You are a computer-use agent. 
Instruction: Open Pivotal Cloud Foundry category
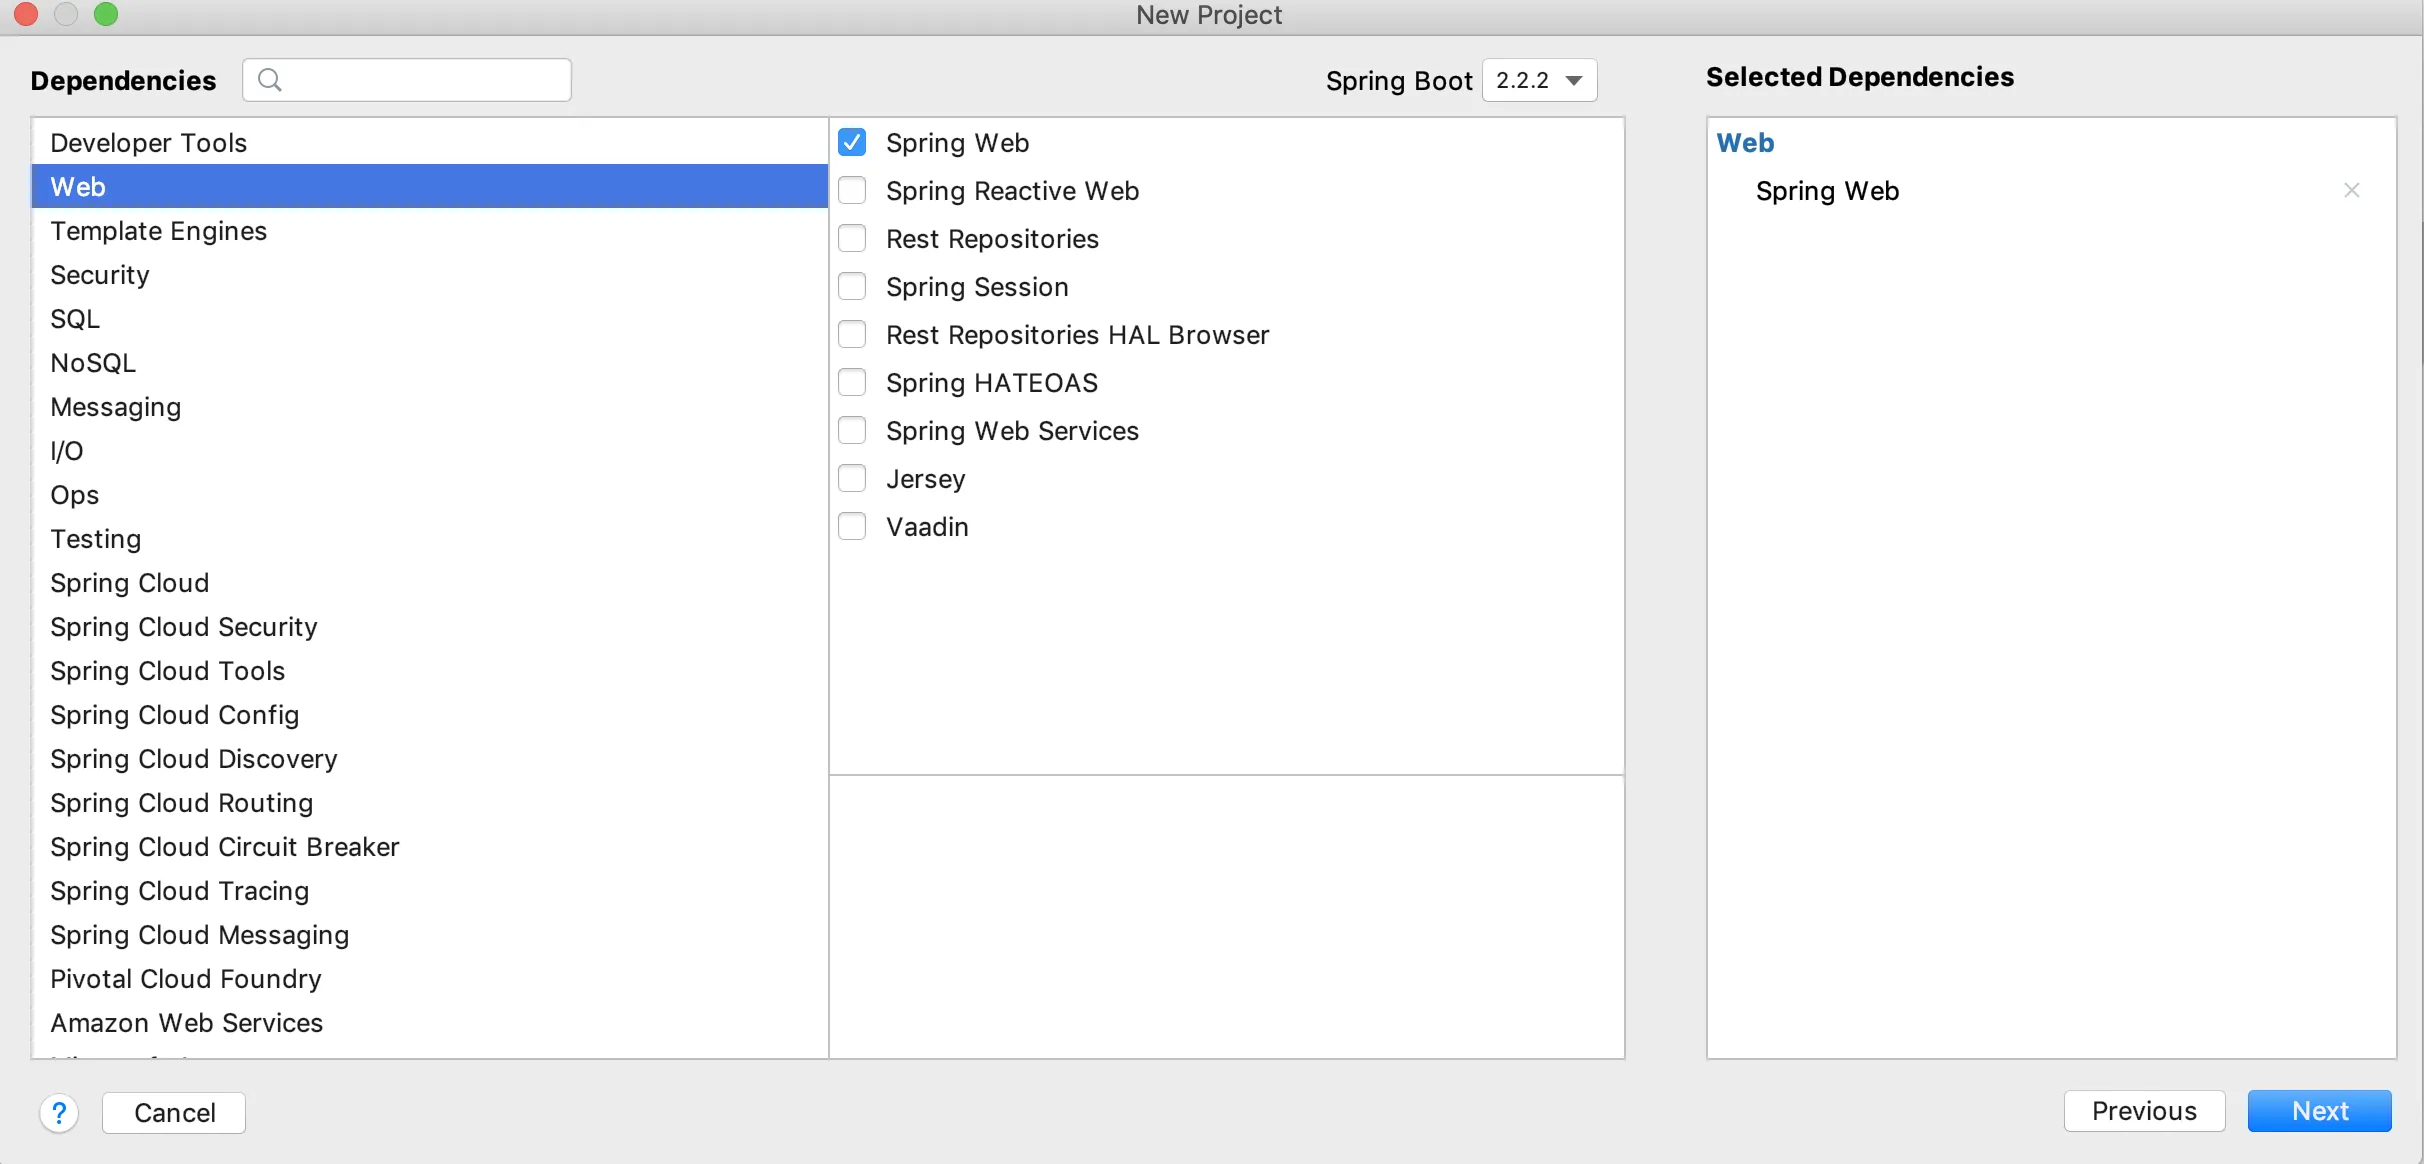[430, 979]
